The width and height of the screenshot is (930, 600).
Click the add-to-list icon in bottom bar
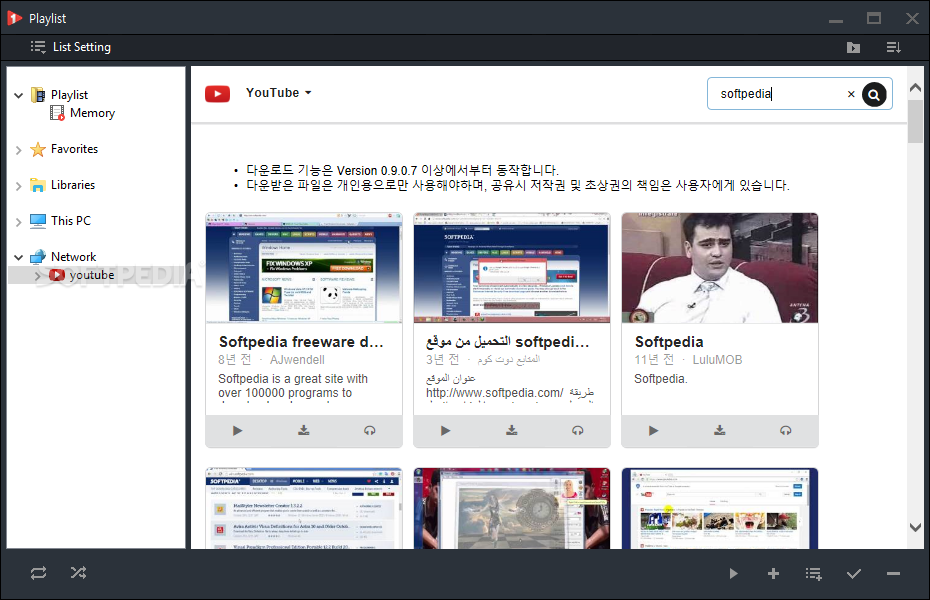(814, 573)
